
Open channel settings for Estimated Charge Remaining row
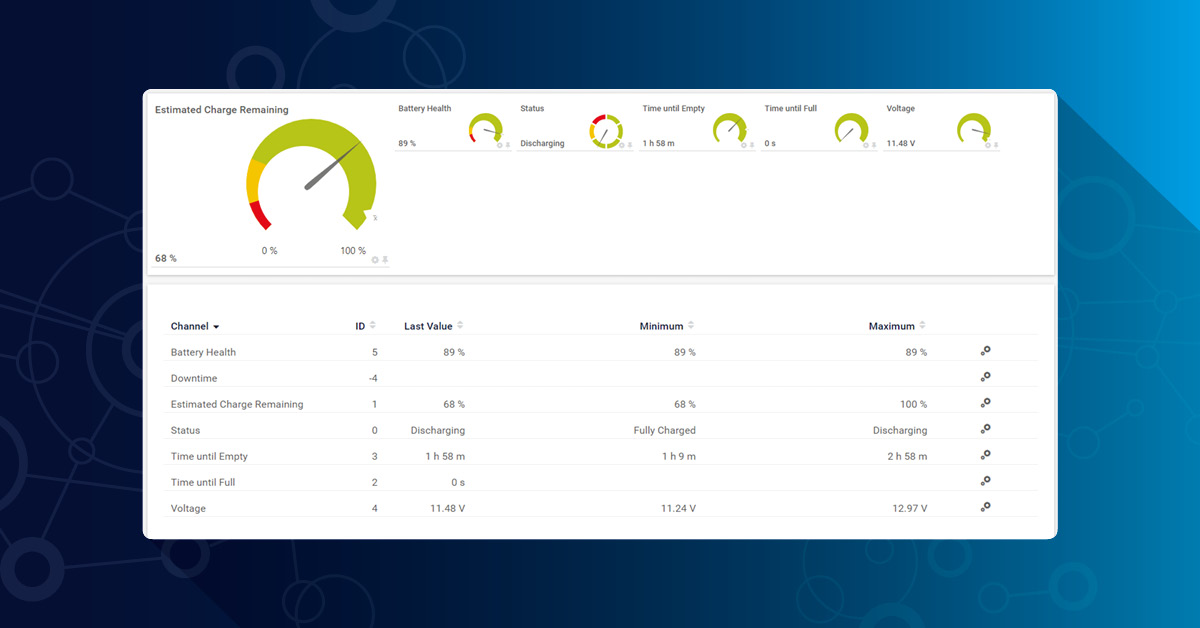(985, 403)
